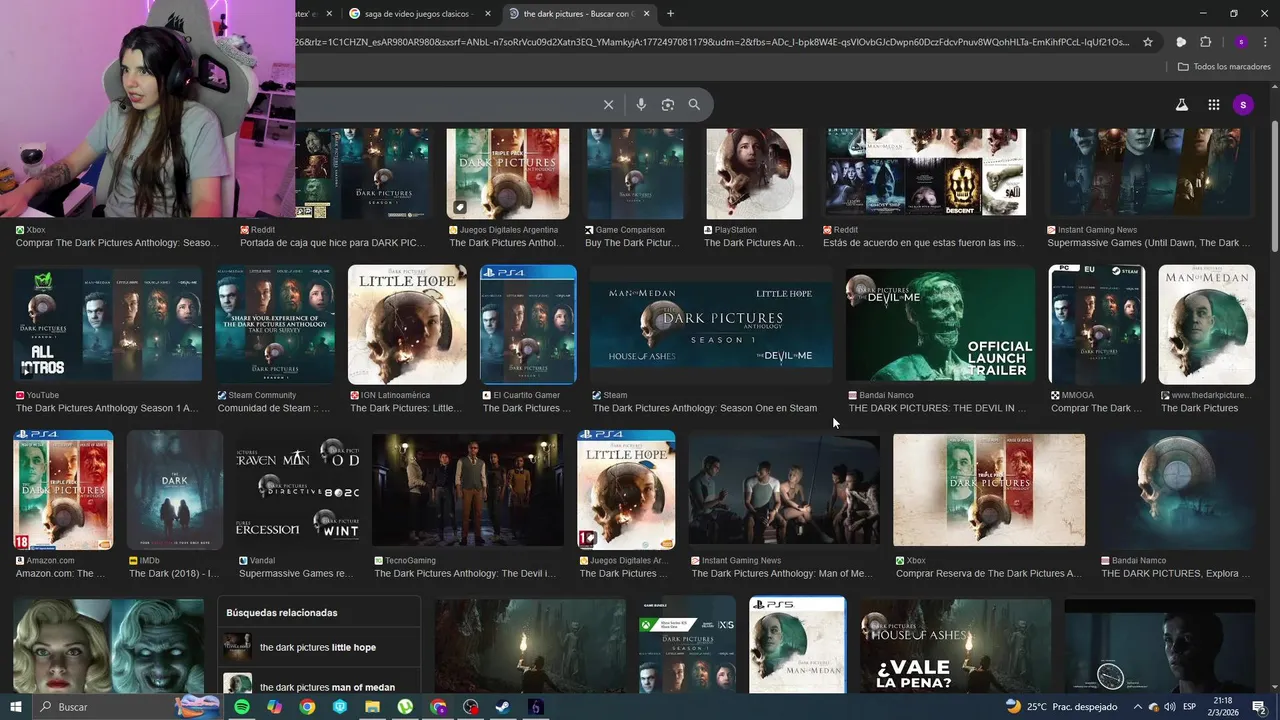The image size is (1280, 720).
Task: Close the 'the dark pictures' tab
Action: tap(646, 13)
